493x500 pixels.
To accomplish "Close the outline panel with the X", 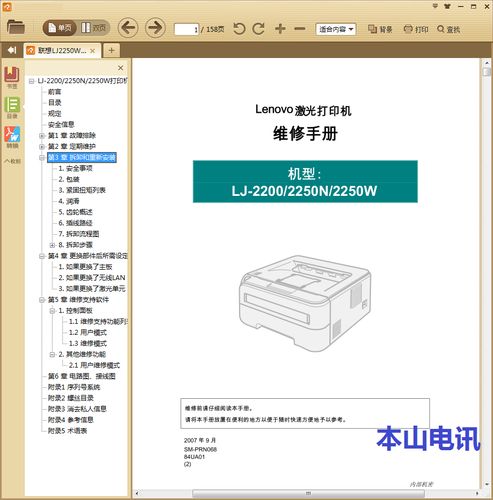I will (121, 68).
